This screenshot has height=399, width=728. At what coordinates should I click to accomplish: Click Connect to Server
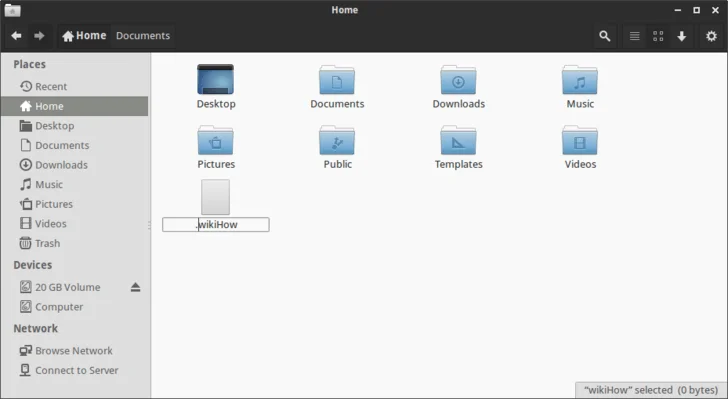click(74, 370)
